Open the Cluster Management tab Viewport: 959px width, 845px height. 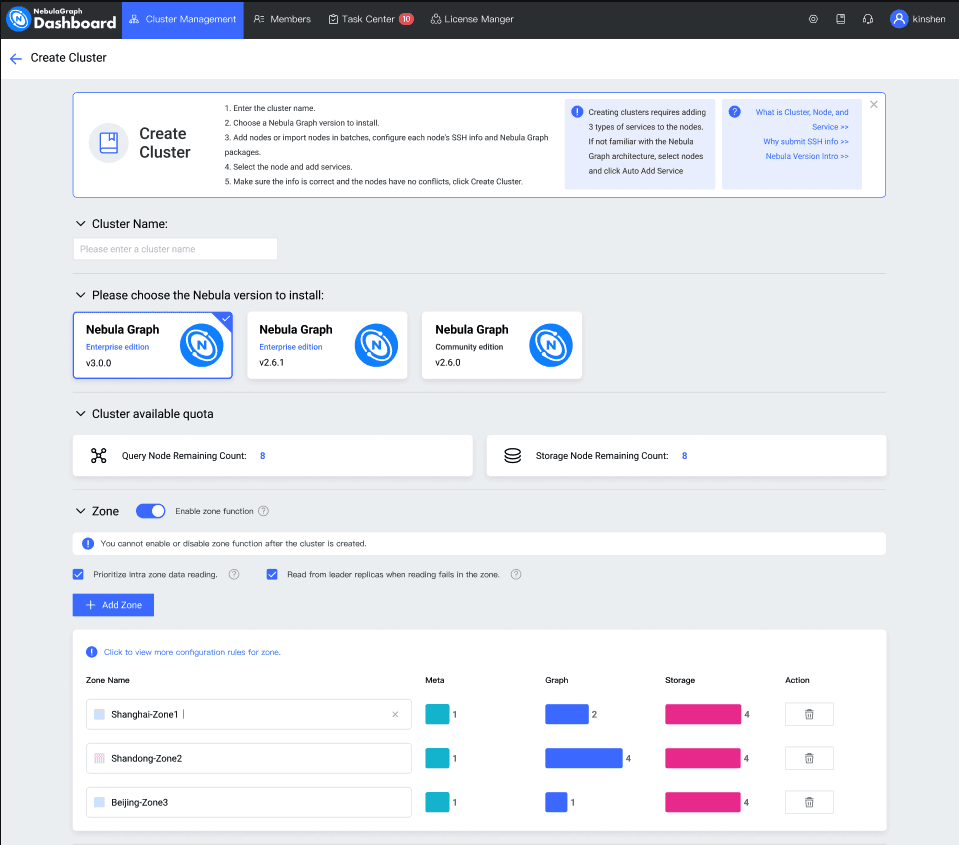[x=183, y=20]
